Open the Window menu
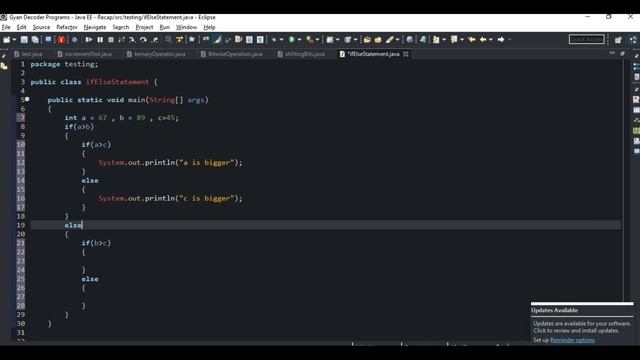 tap(186, 27)
